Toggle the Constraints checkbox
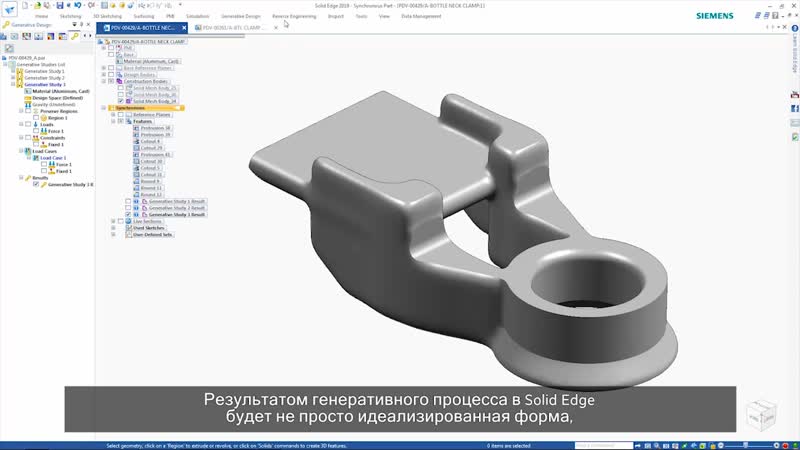 click(28, 138)
